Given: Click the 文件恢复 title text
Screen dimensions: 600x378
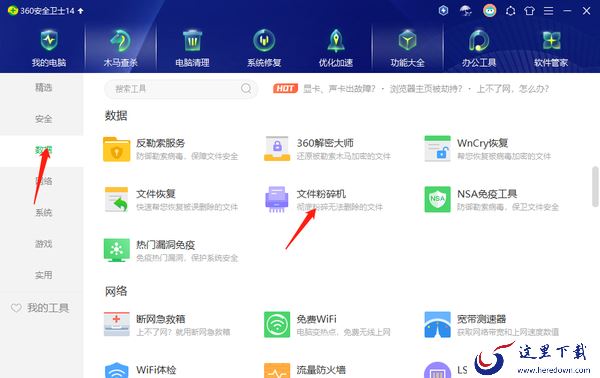Looking at the screenshot, I should tap(156, 194).
